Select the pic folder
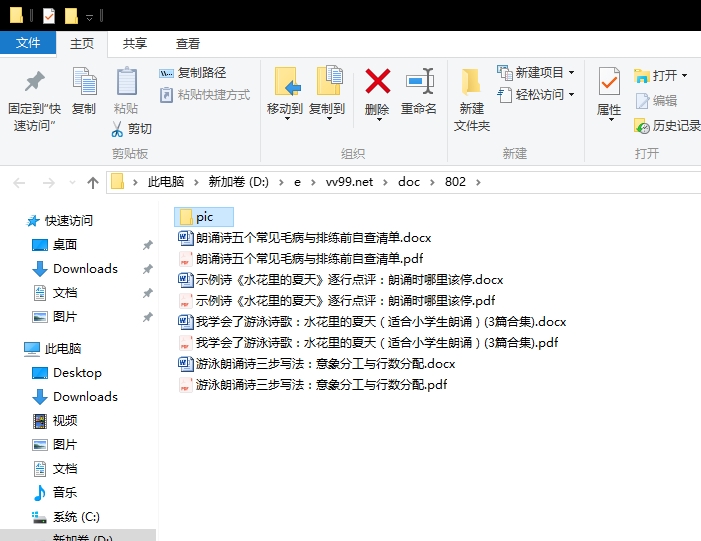The height and width of the screenshot is (541, 701). 204,217
